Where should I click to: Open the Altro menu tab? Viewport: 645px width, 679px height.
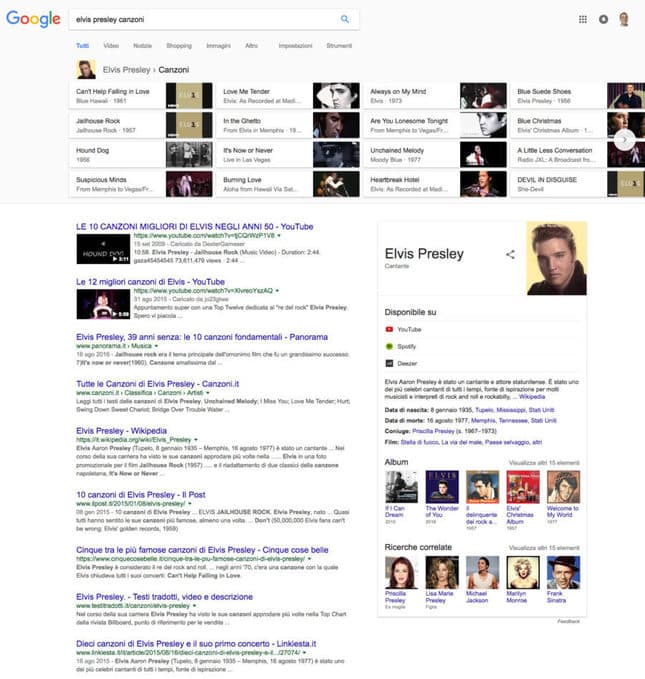tap(251, 45)
